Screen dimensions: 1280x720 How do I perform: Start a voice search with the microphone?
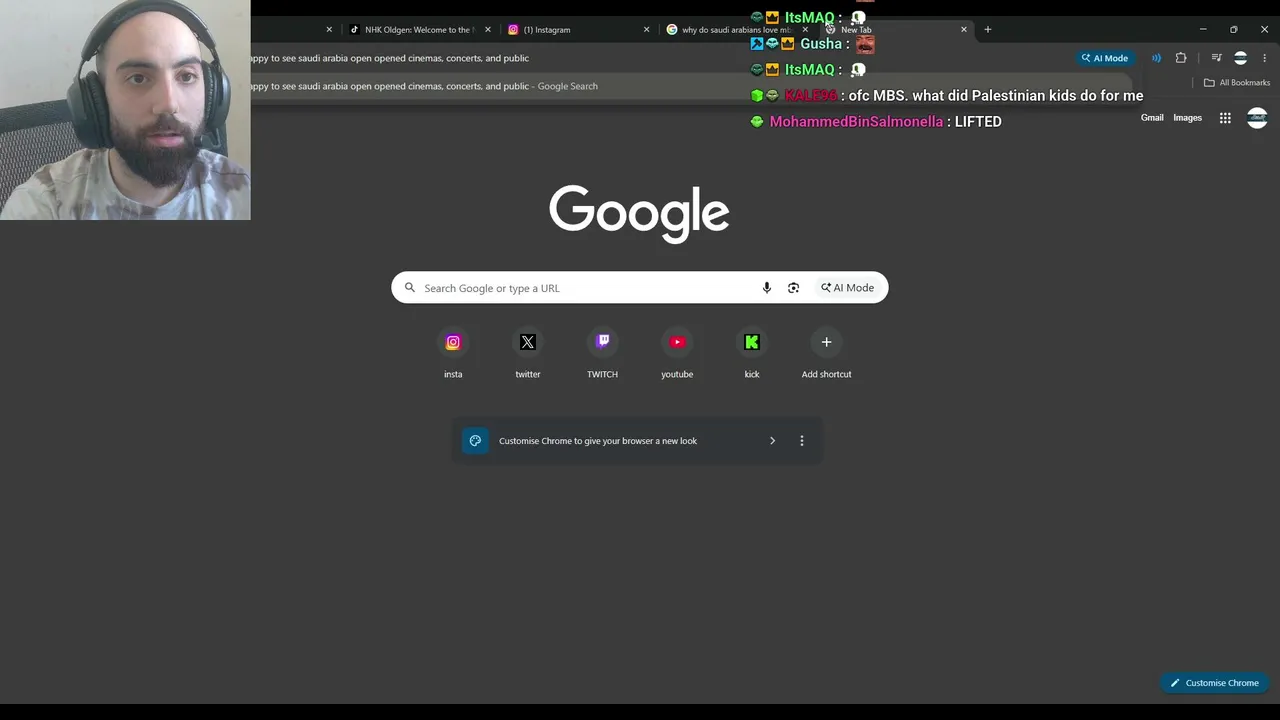767,288
